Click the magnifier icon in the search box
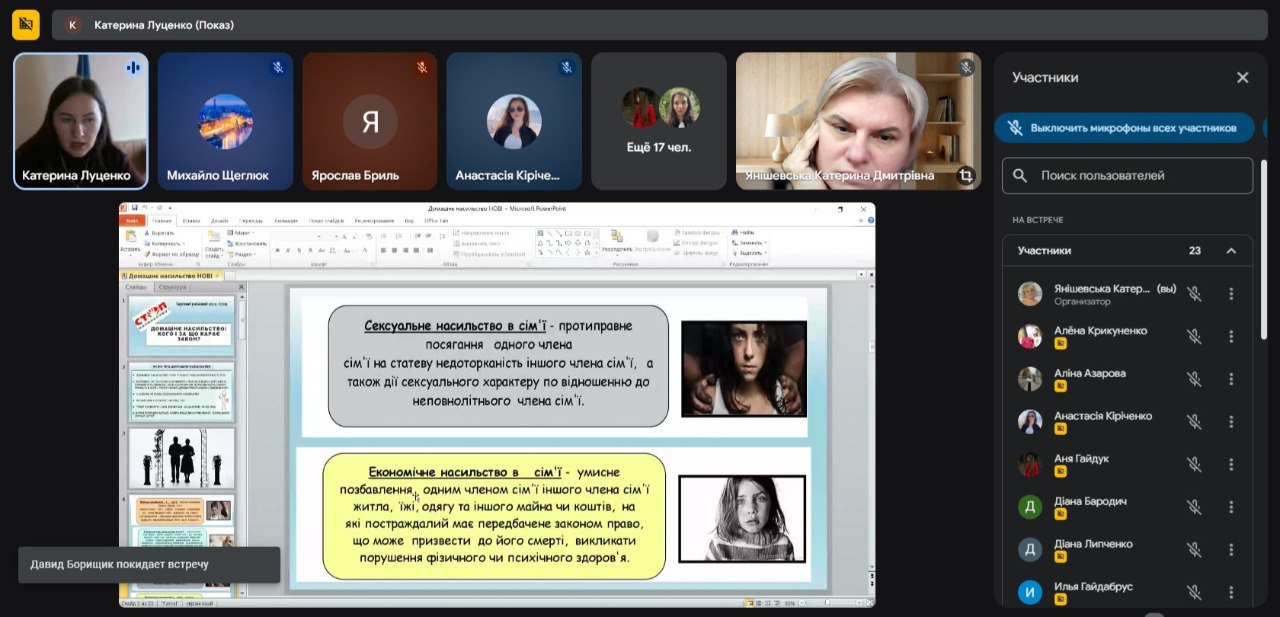The height and width of the screenshot is (617, 1280). tap(1020, 175)
